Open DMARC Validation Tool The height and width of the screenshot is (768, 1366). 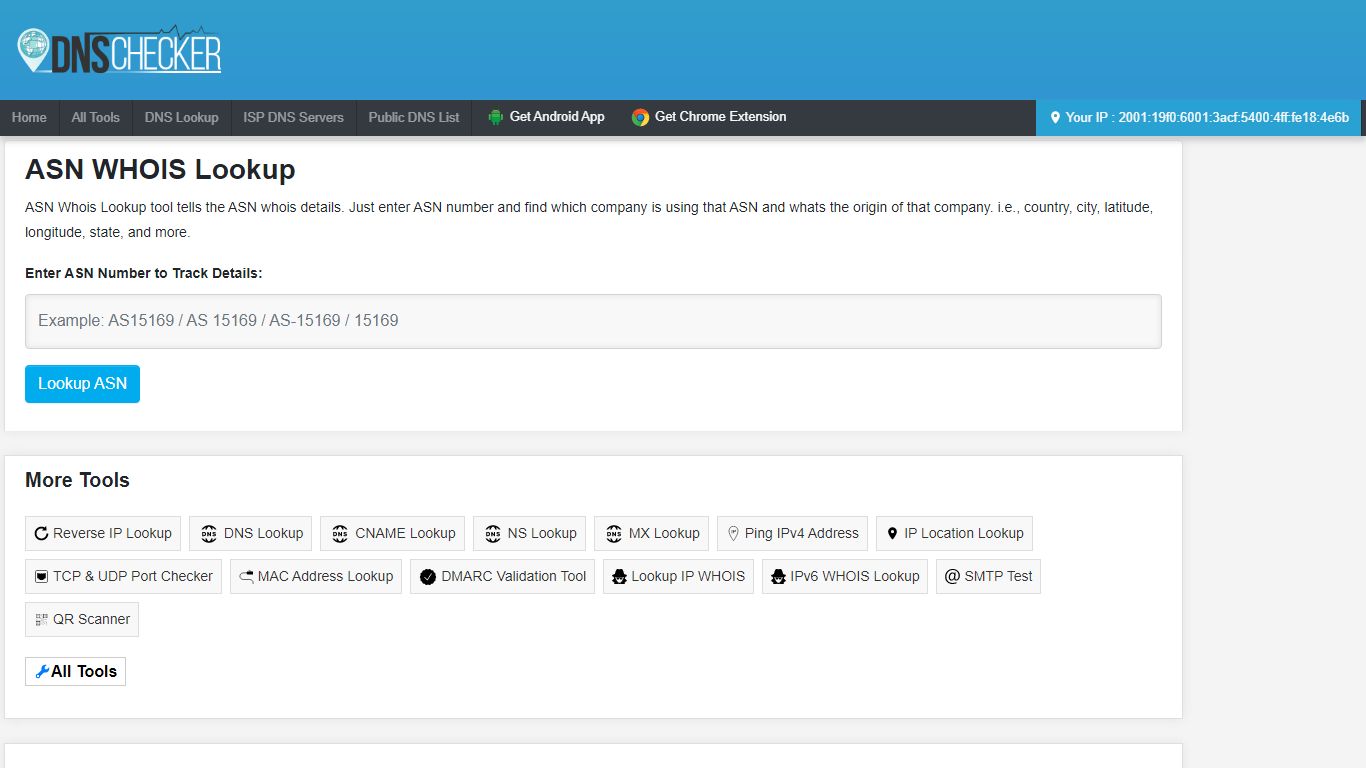coord(503,577)
